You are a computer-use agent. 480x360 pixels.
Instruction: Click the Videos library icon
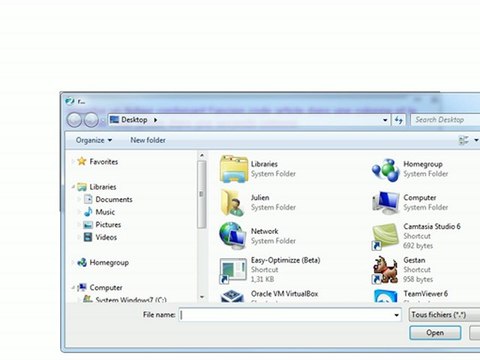click(x=88, y=237)
